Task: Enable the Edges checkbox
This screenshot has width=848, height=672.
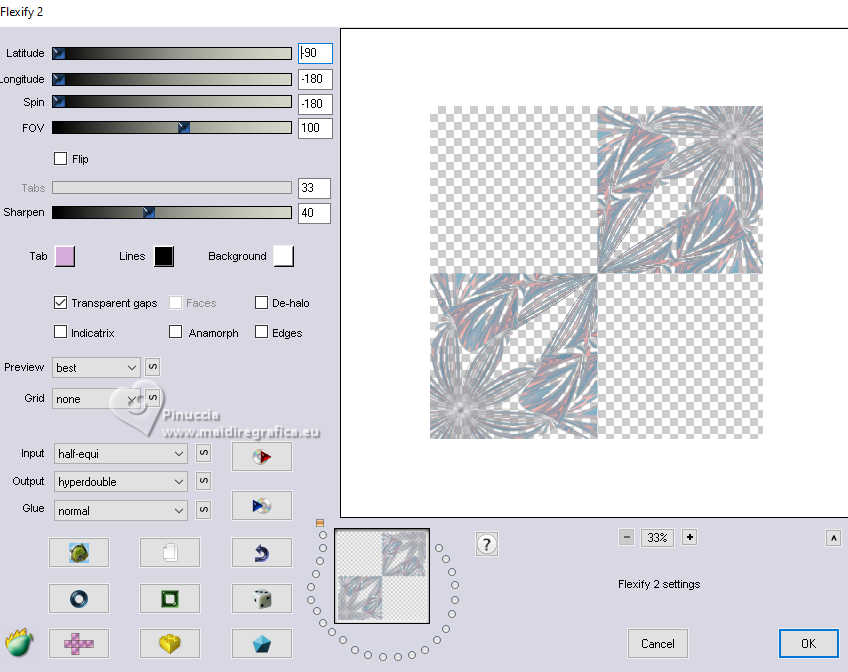Action: click(261, 332)
